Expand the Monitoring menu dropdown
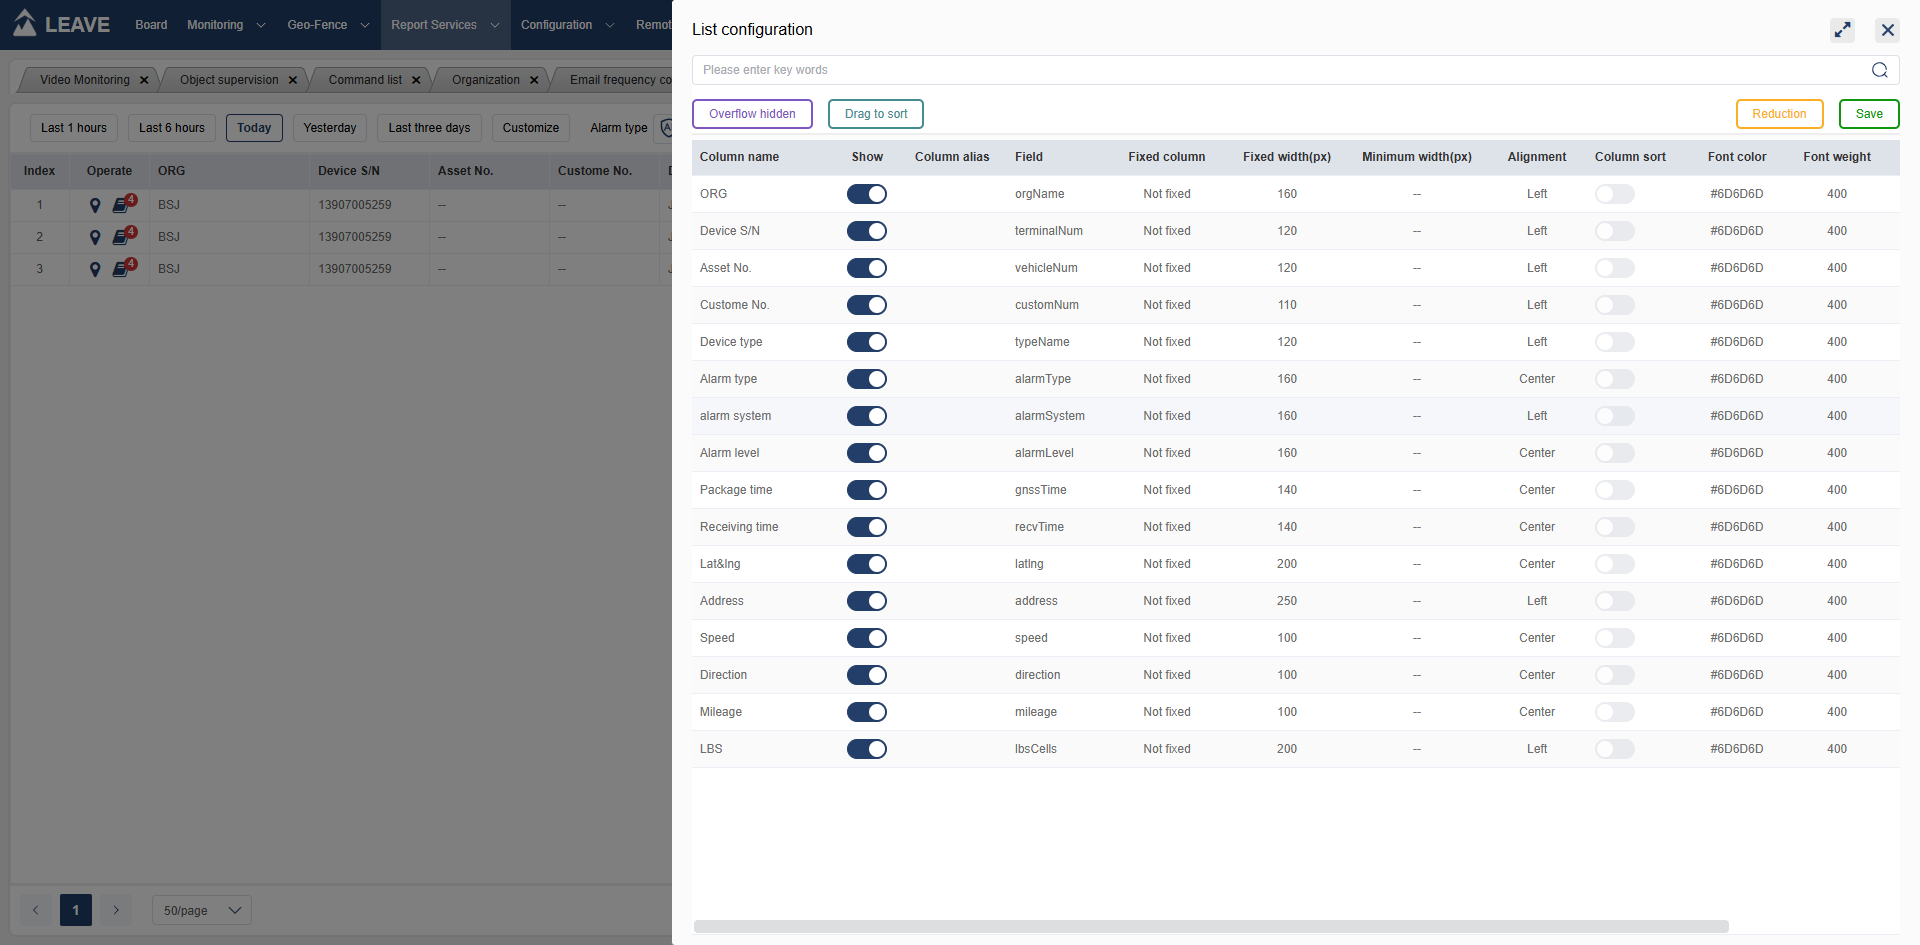The image size is (1920, 945). (225, 25)
